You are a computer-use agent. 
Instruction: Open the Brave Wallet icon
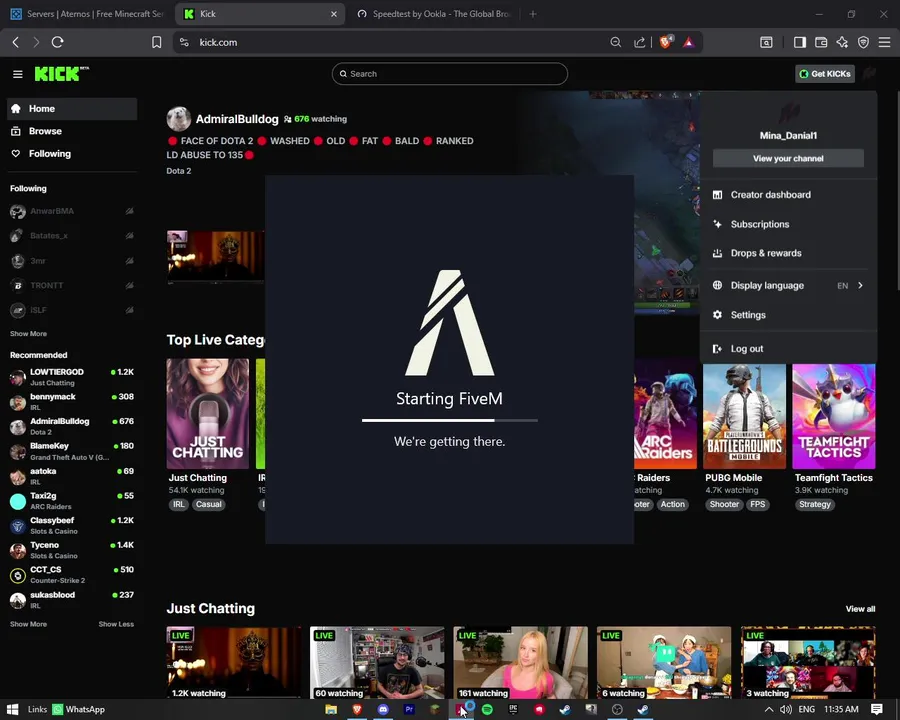821,42
